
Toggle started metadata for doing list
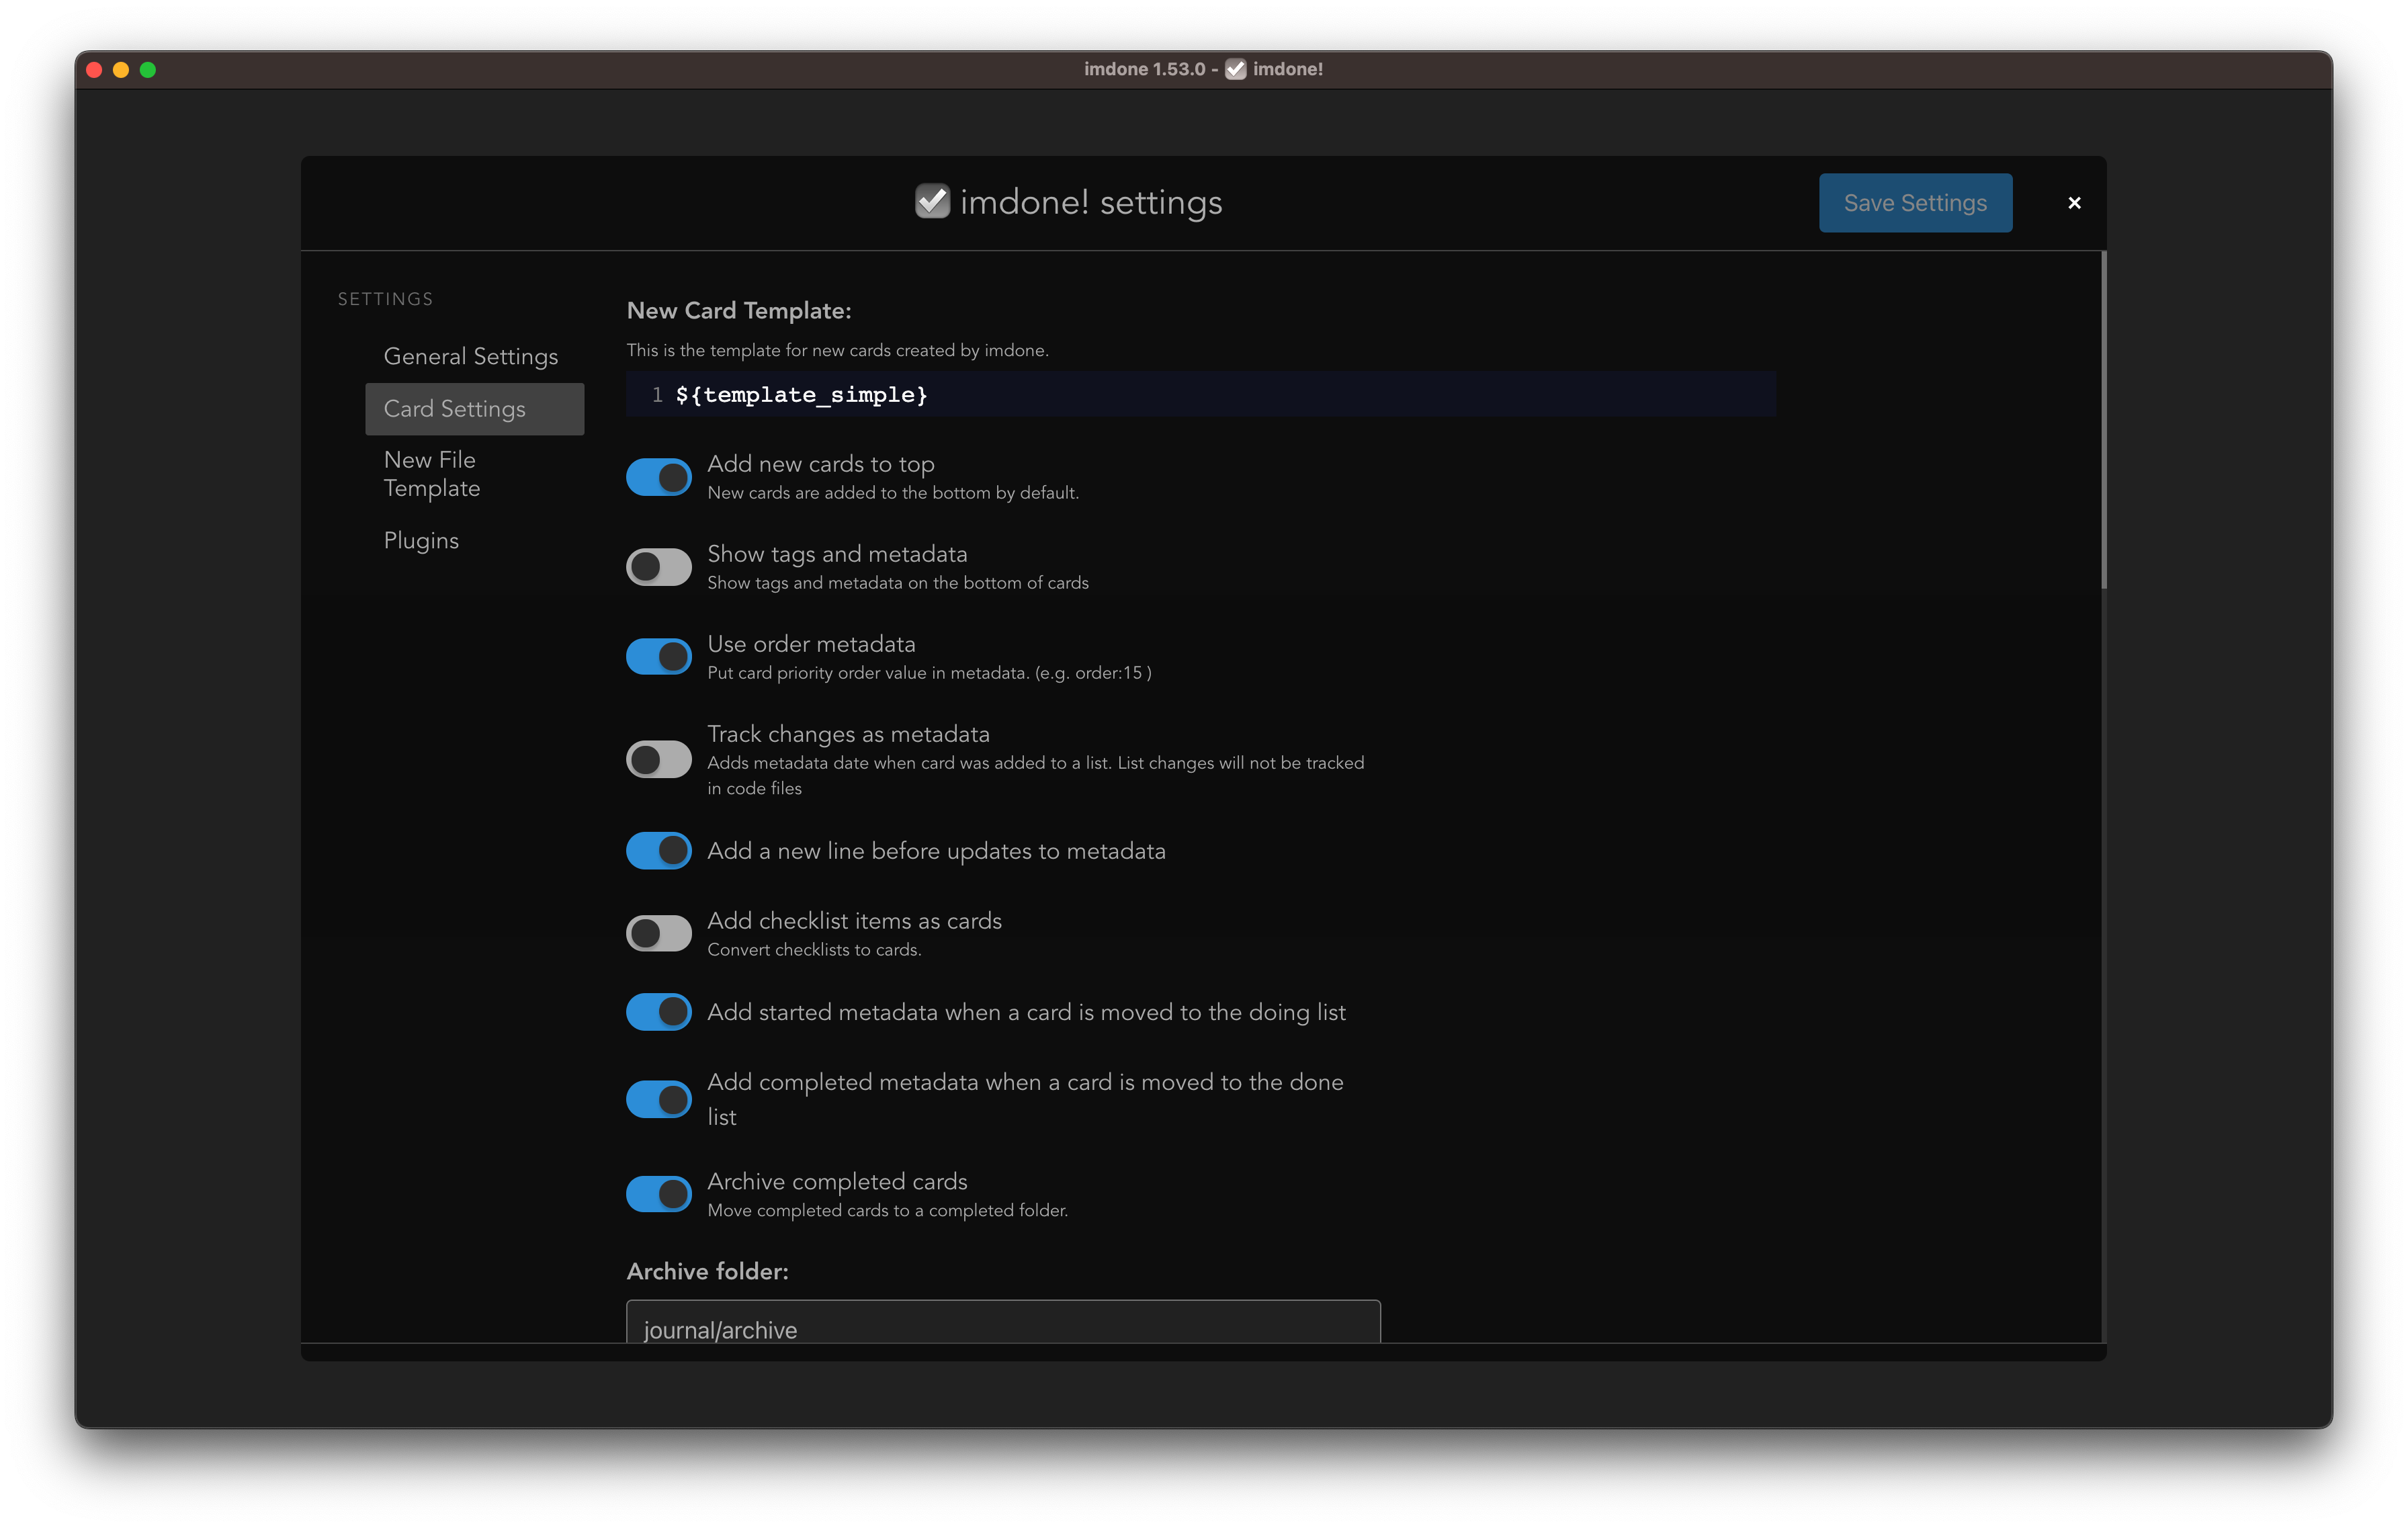(x=659, y=1012)
